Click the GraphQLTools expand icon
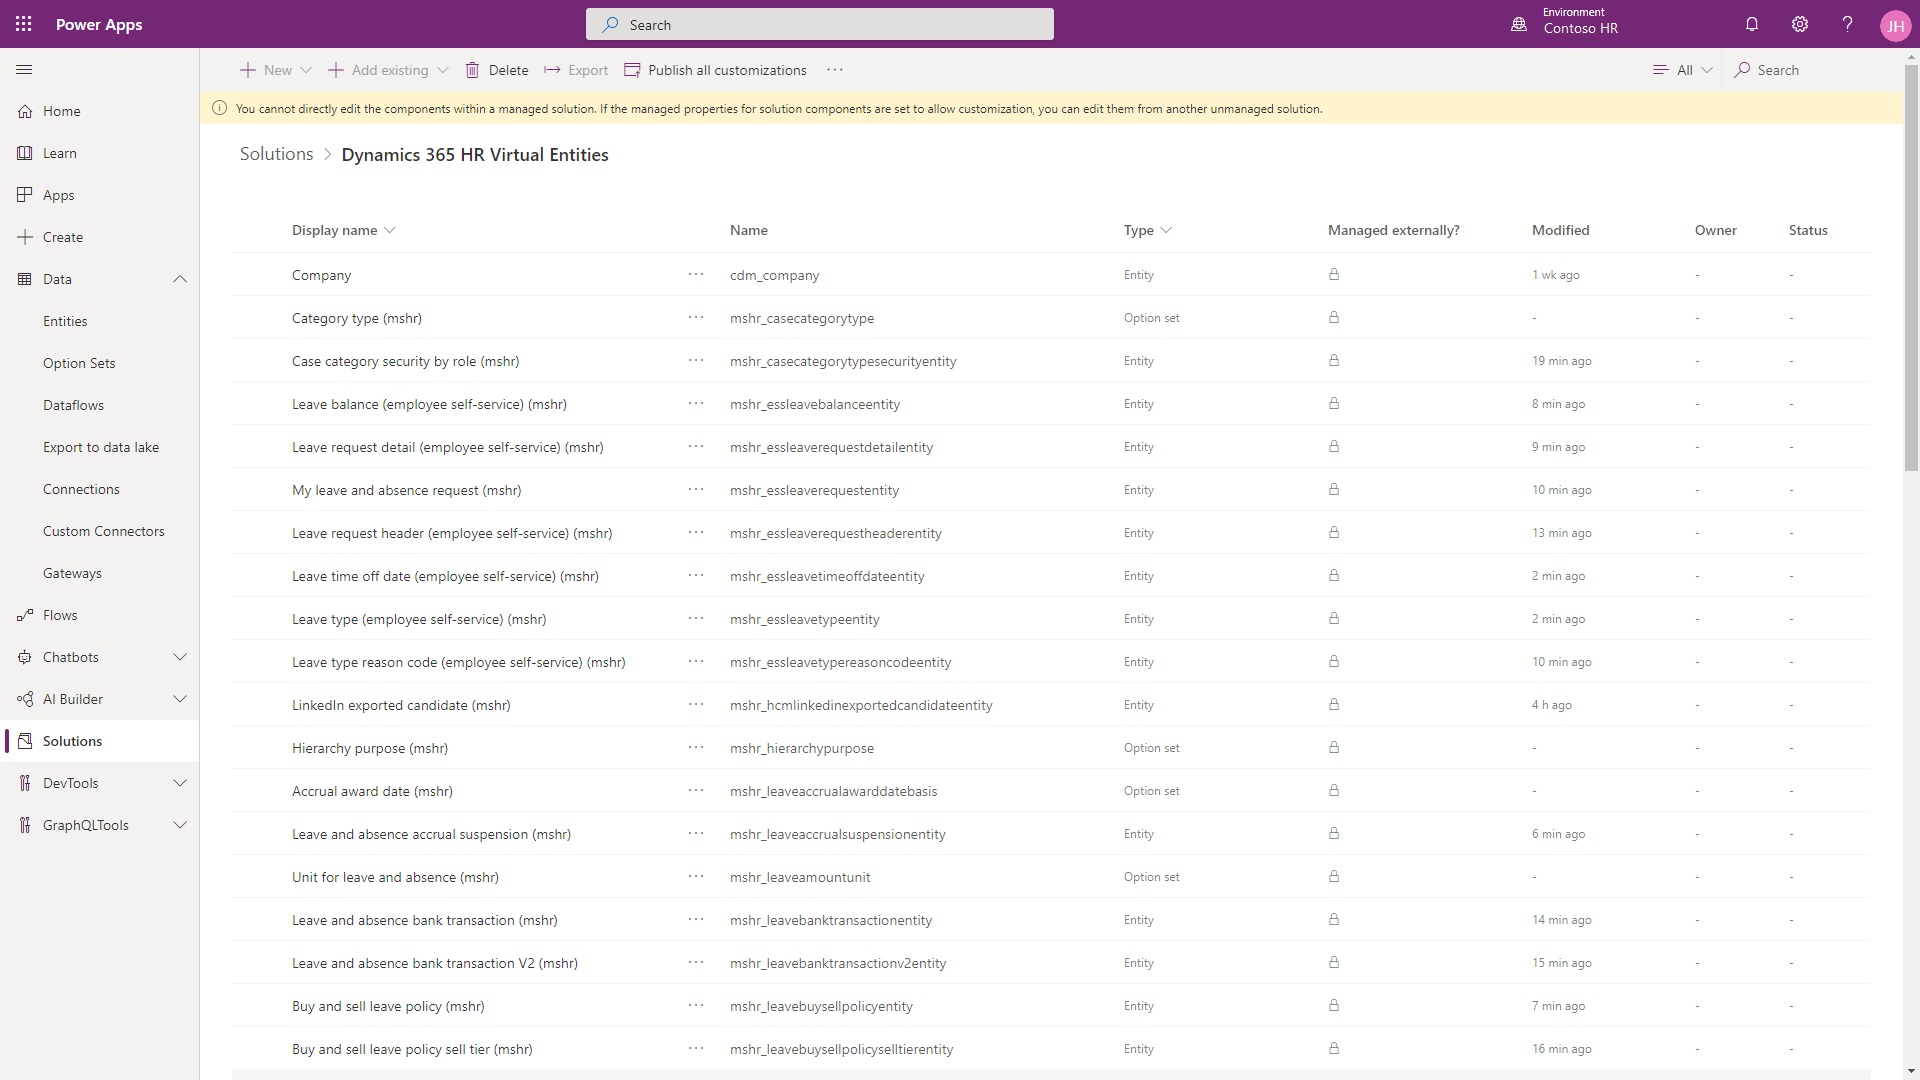The height and width of the screenshot is (1080, 1920). pos(181,824)
